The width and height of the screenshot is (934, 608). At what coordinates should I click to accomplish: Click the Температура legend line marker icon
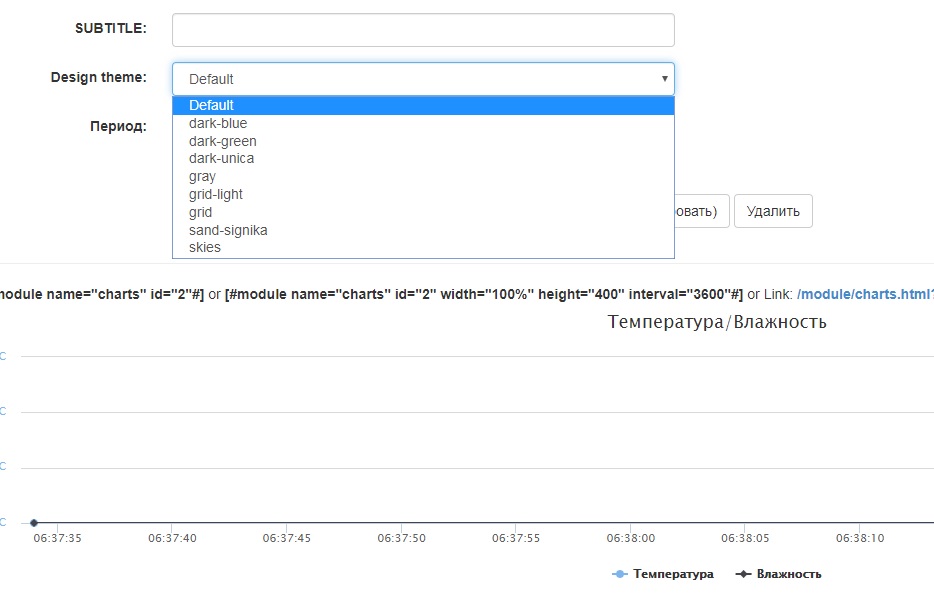click(x=620, y=574)
